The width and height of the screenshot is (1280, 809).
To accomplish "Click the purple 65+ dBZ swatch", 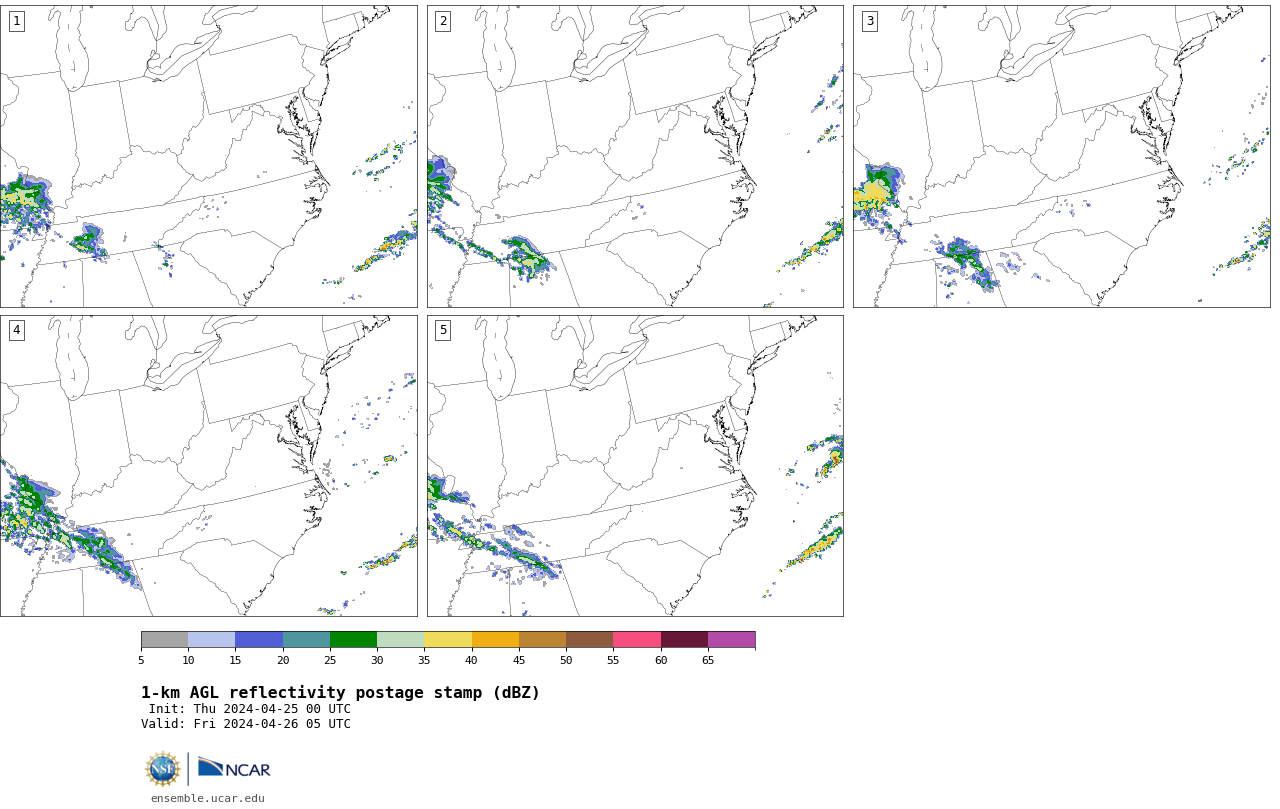I will click(x=732, y=640).
